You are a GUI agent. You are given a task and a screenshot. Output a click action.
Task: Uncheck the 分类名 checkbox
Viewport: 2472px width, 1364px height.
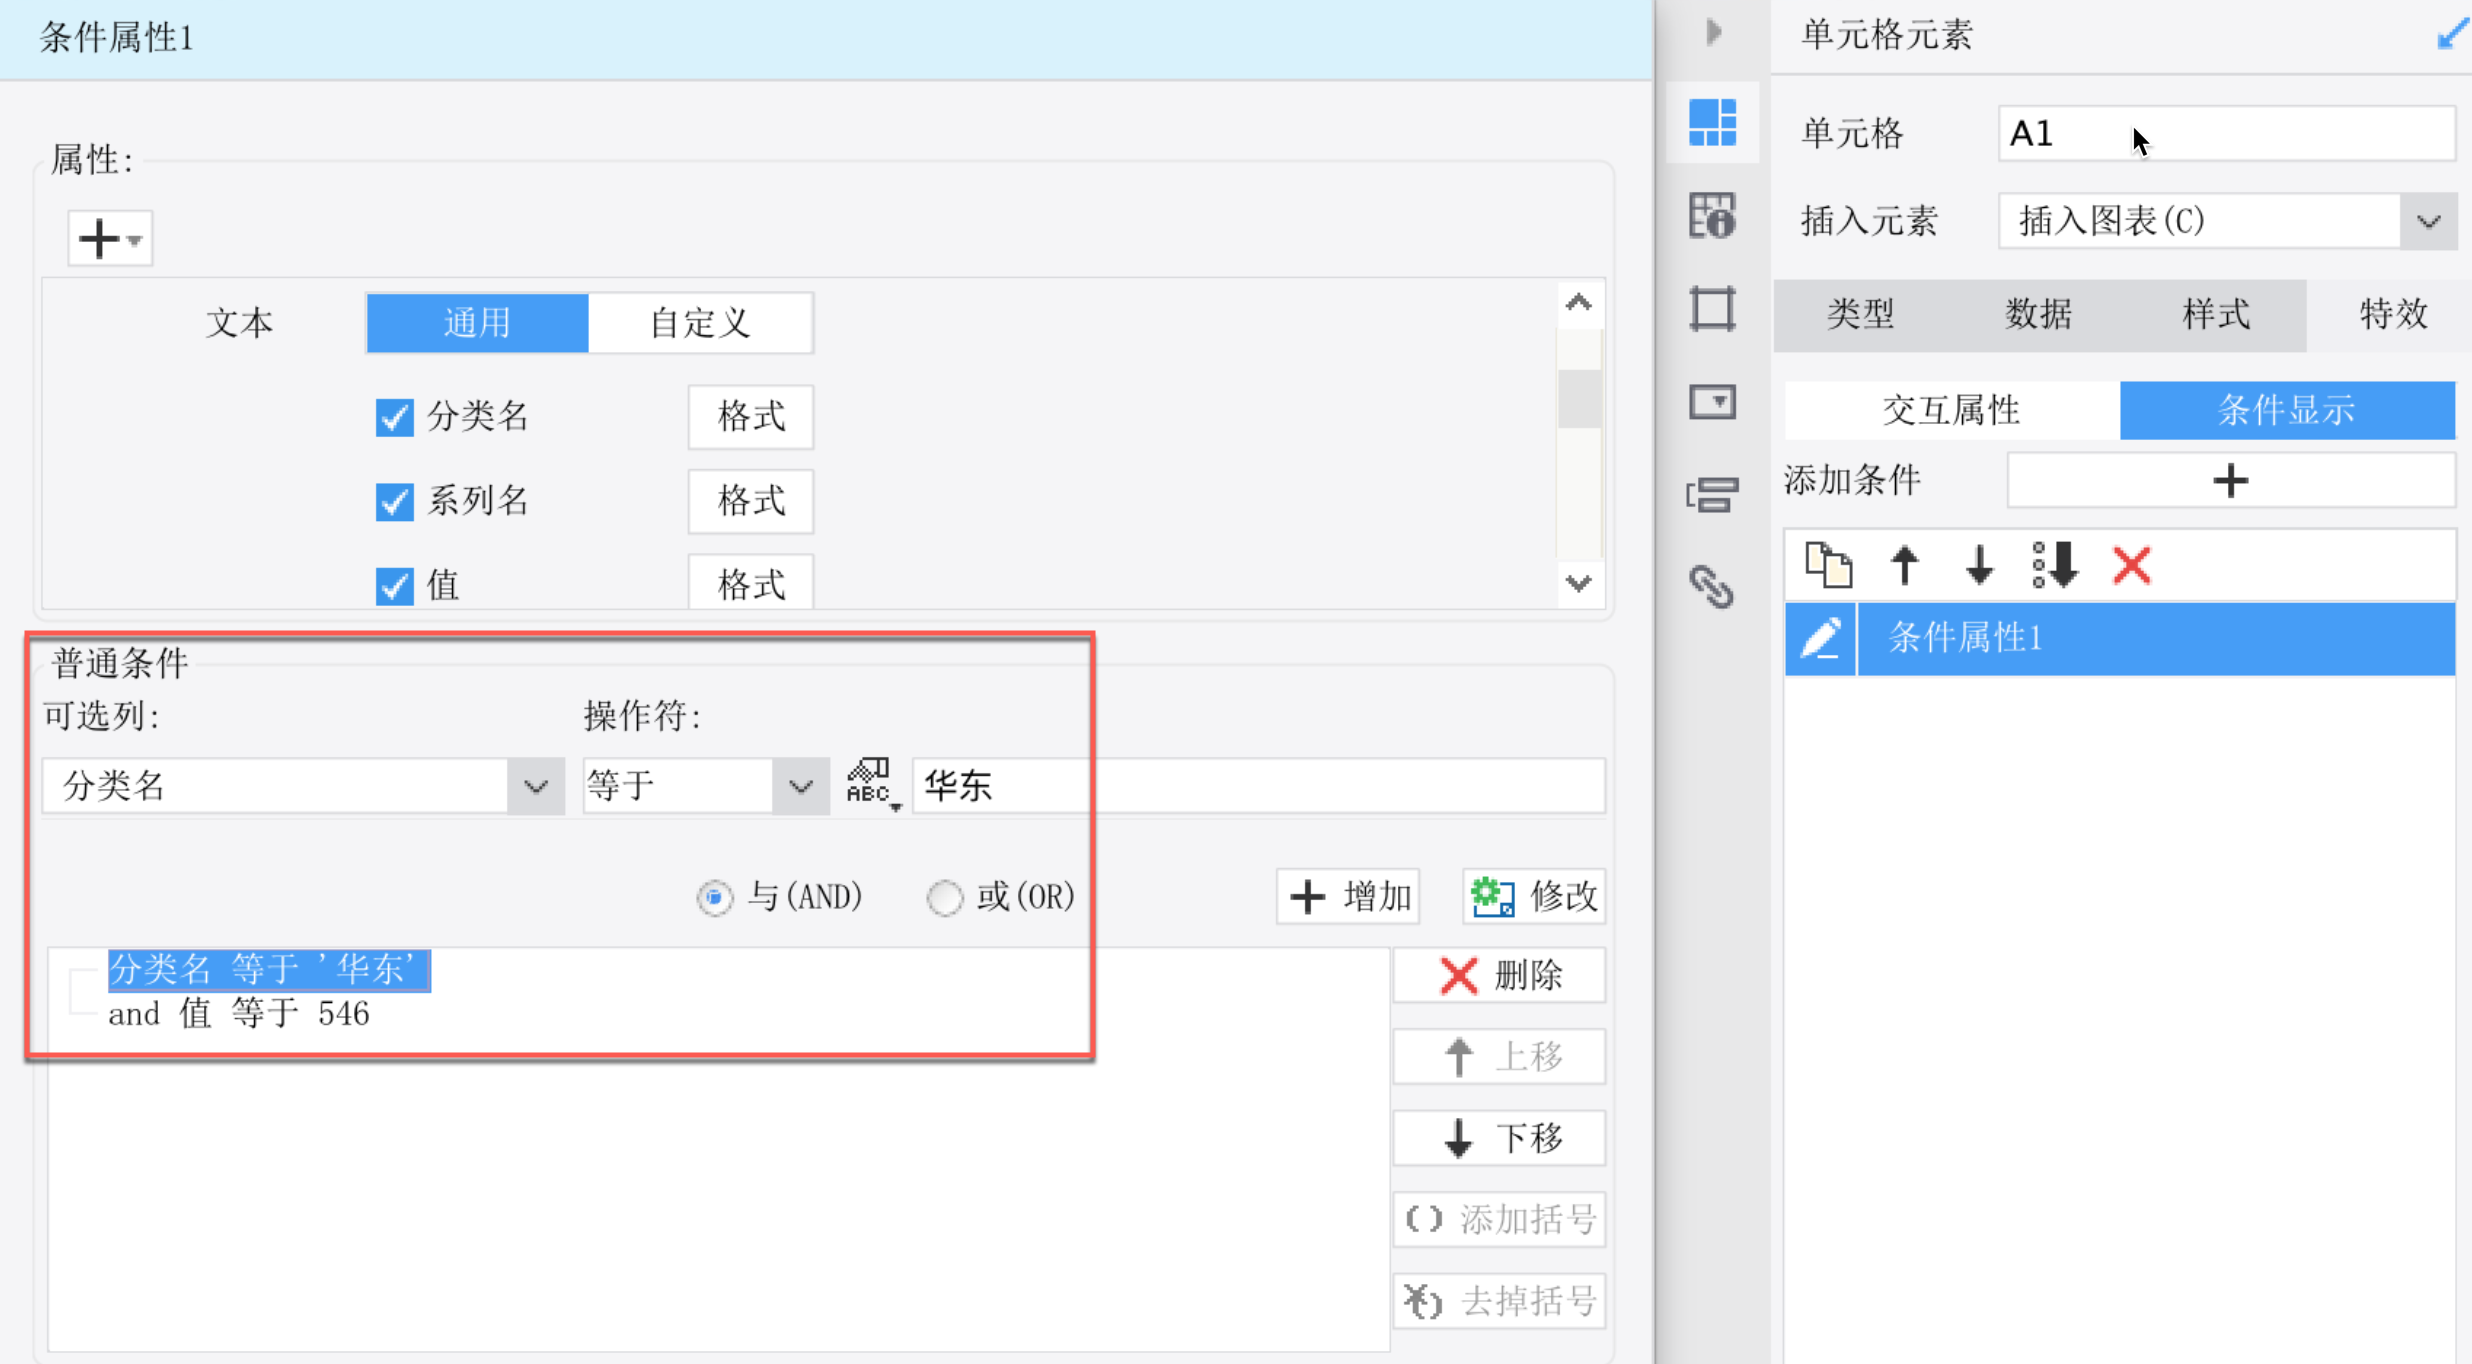click(394, 417)
